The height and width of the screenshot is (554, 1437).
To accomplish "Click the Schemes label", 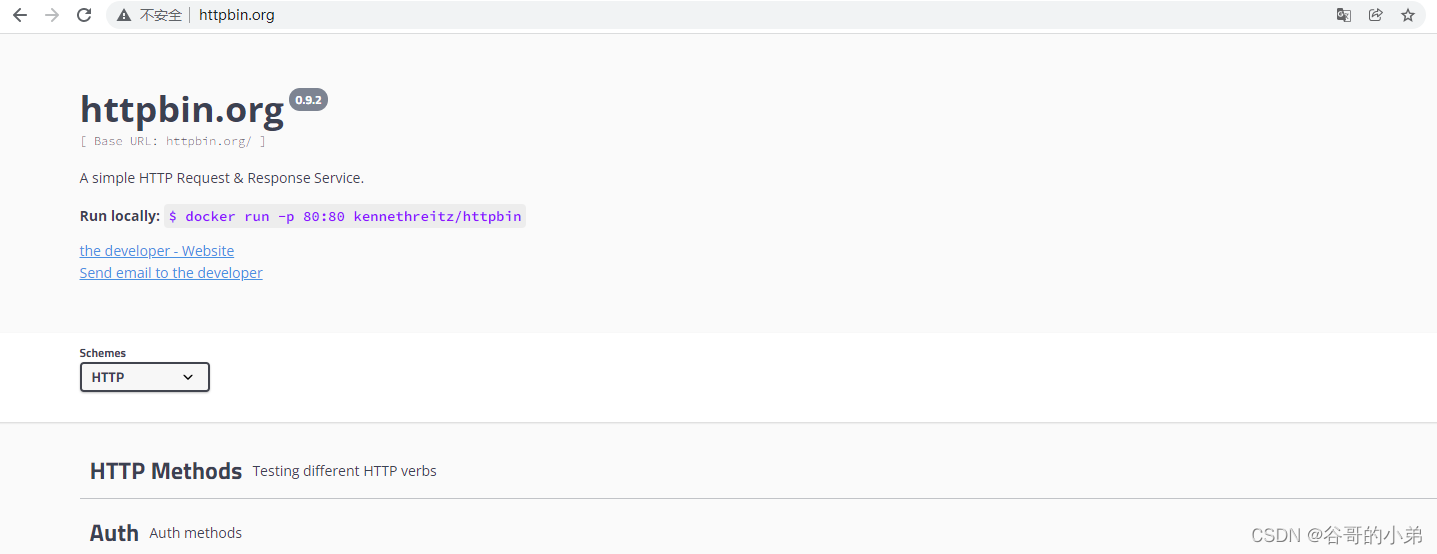I will [103, 353].
